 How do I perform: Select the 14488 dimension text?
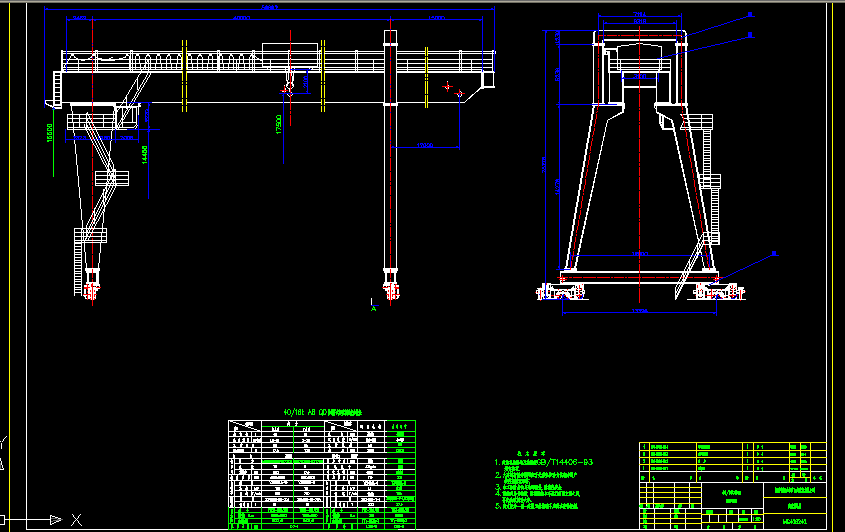(x=144, y=154)
